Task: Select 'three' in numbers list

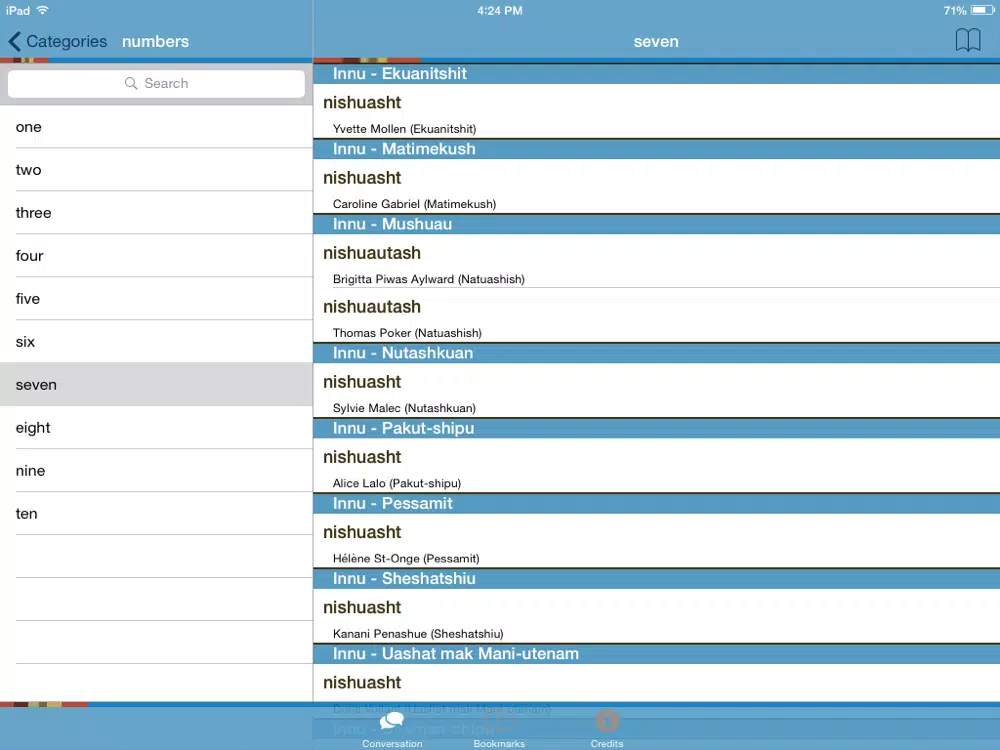Action: coord(156,213)
